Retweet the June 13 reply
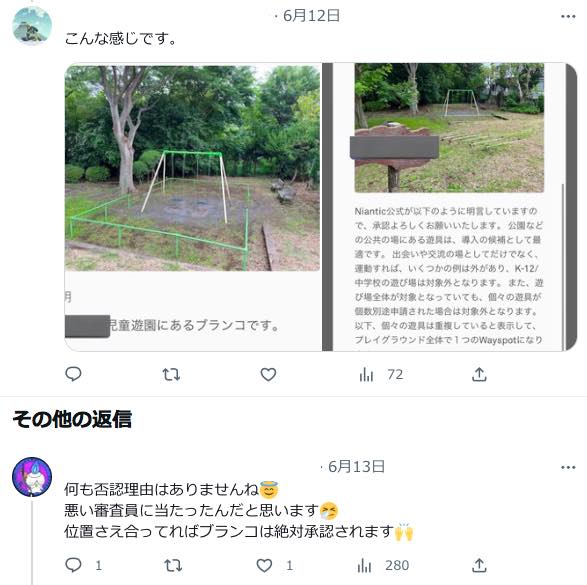Viewport: 587px width, 585px height. pos(173,565)
